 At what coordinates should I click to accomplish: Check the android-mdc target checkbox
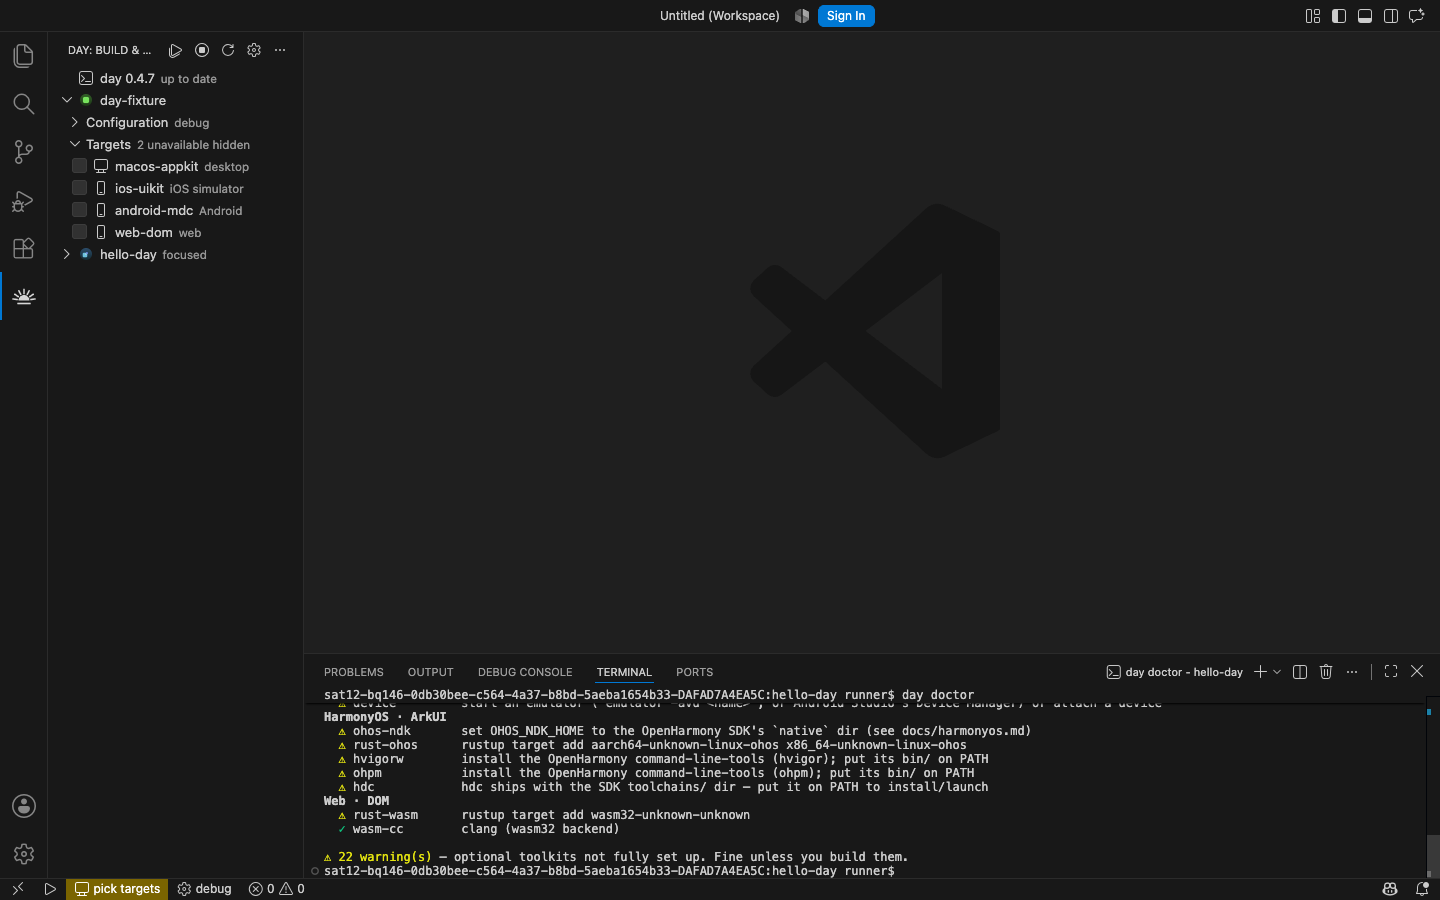80,210
